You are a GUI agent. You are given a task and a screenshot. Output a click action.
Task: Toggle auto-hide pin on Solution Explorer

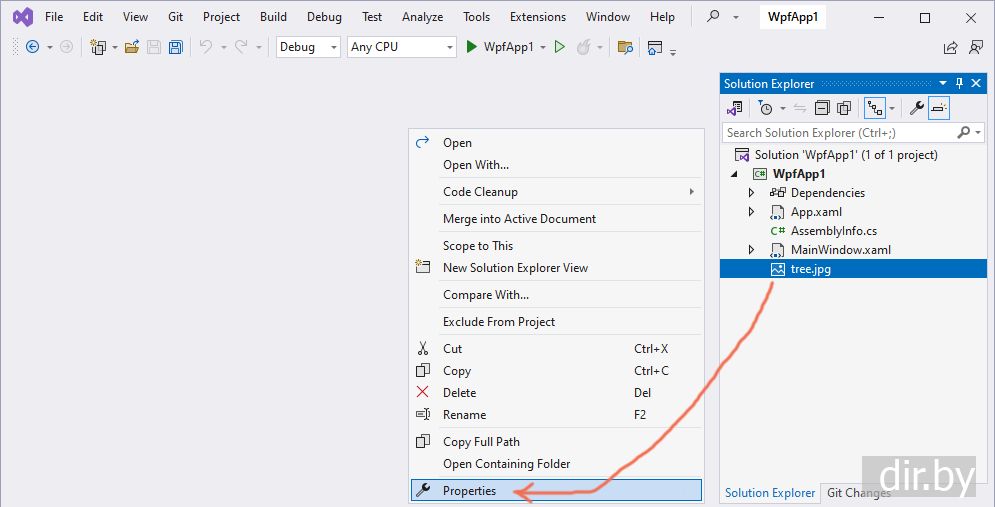point(960,84)
